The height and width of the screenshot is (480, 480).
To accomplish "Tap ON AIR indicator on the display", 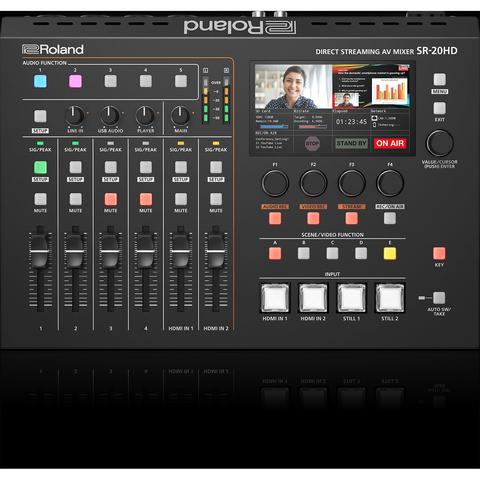I will [x=390, y=143].
